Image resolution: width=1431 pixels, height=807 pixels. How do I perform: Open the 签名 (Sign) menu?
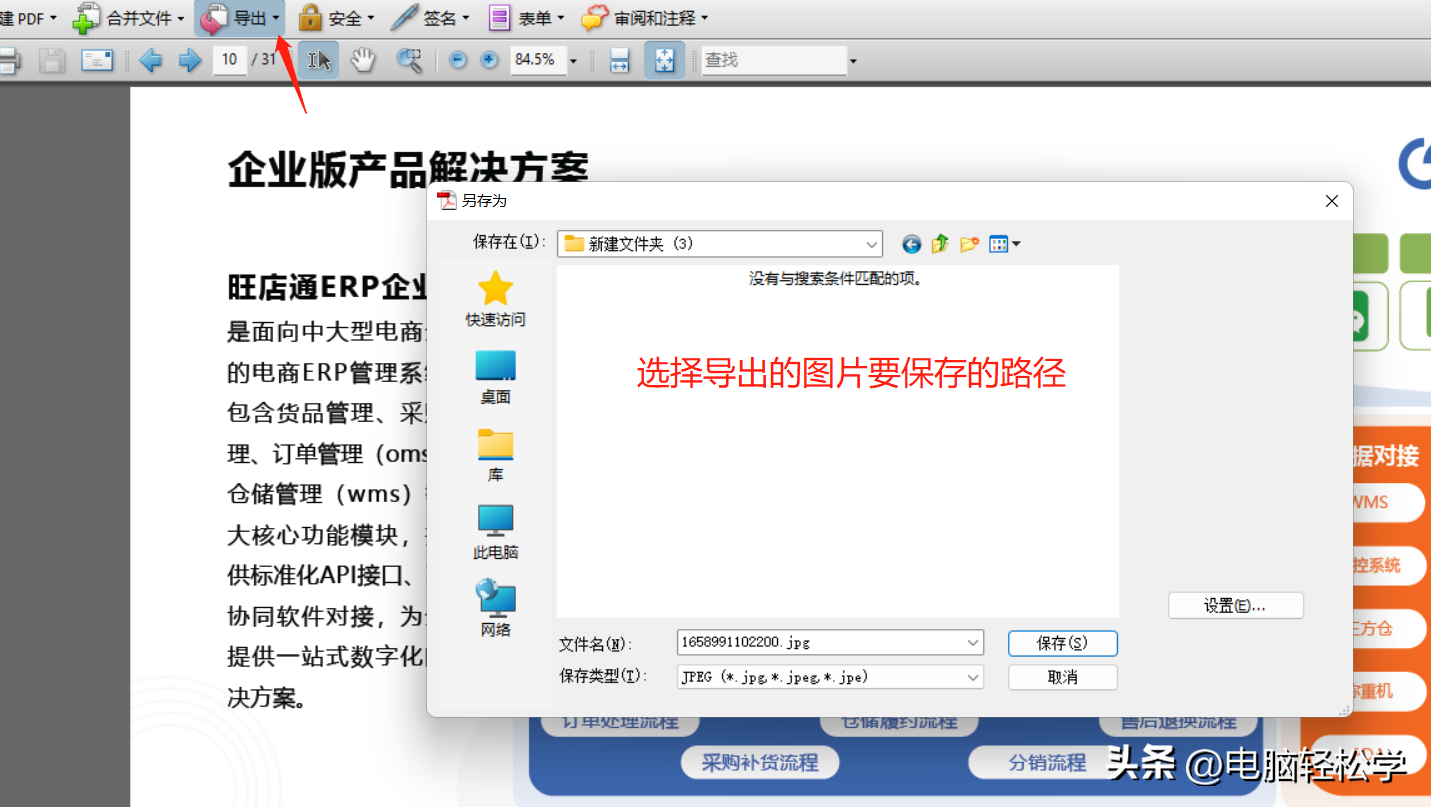431,18
